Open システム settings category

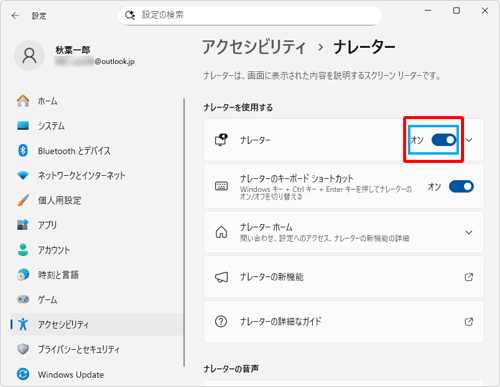pos(97,126)
